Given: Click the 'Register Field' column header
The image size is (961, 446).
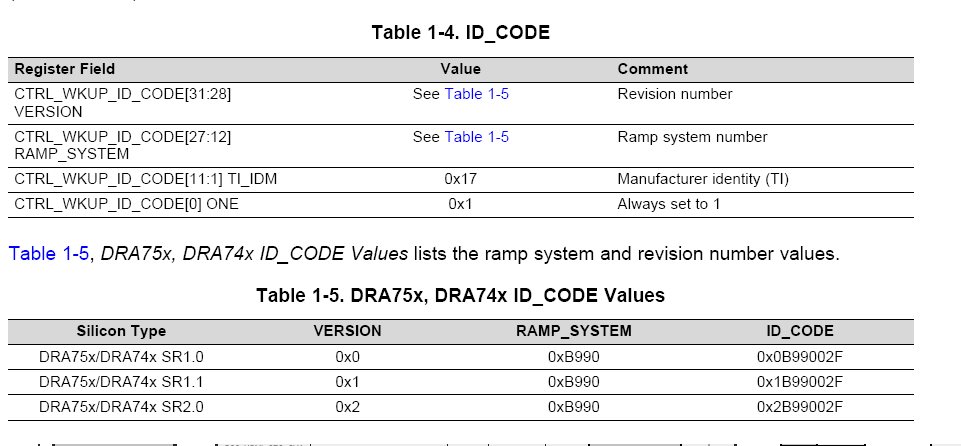Looking at the screenshot, I should [x=64, y=69].
